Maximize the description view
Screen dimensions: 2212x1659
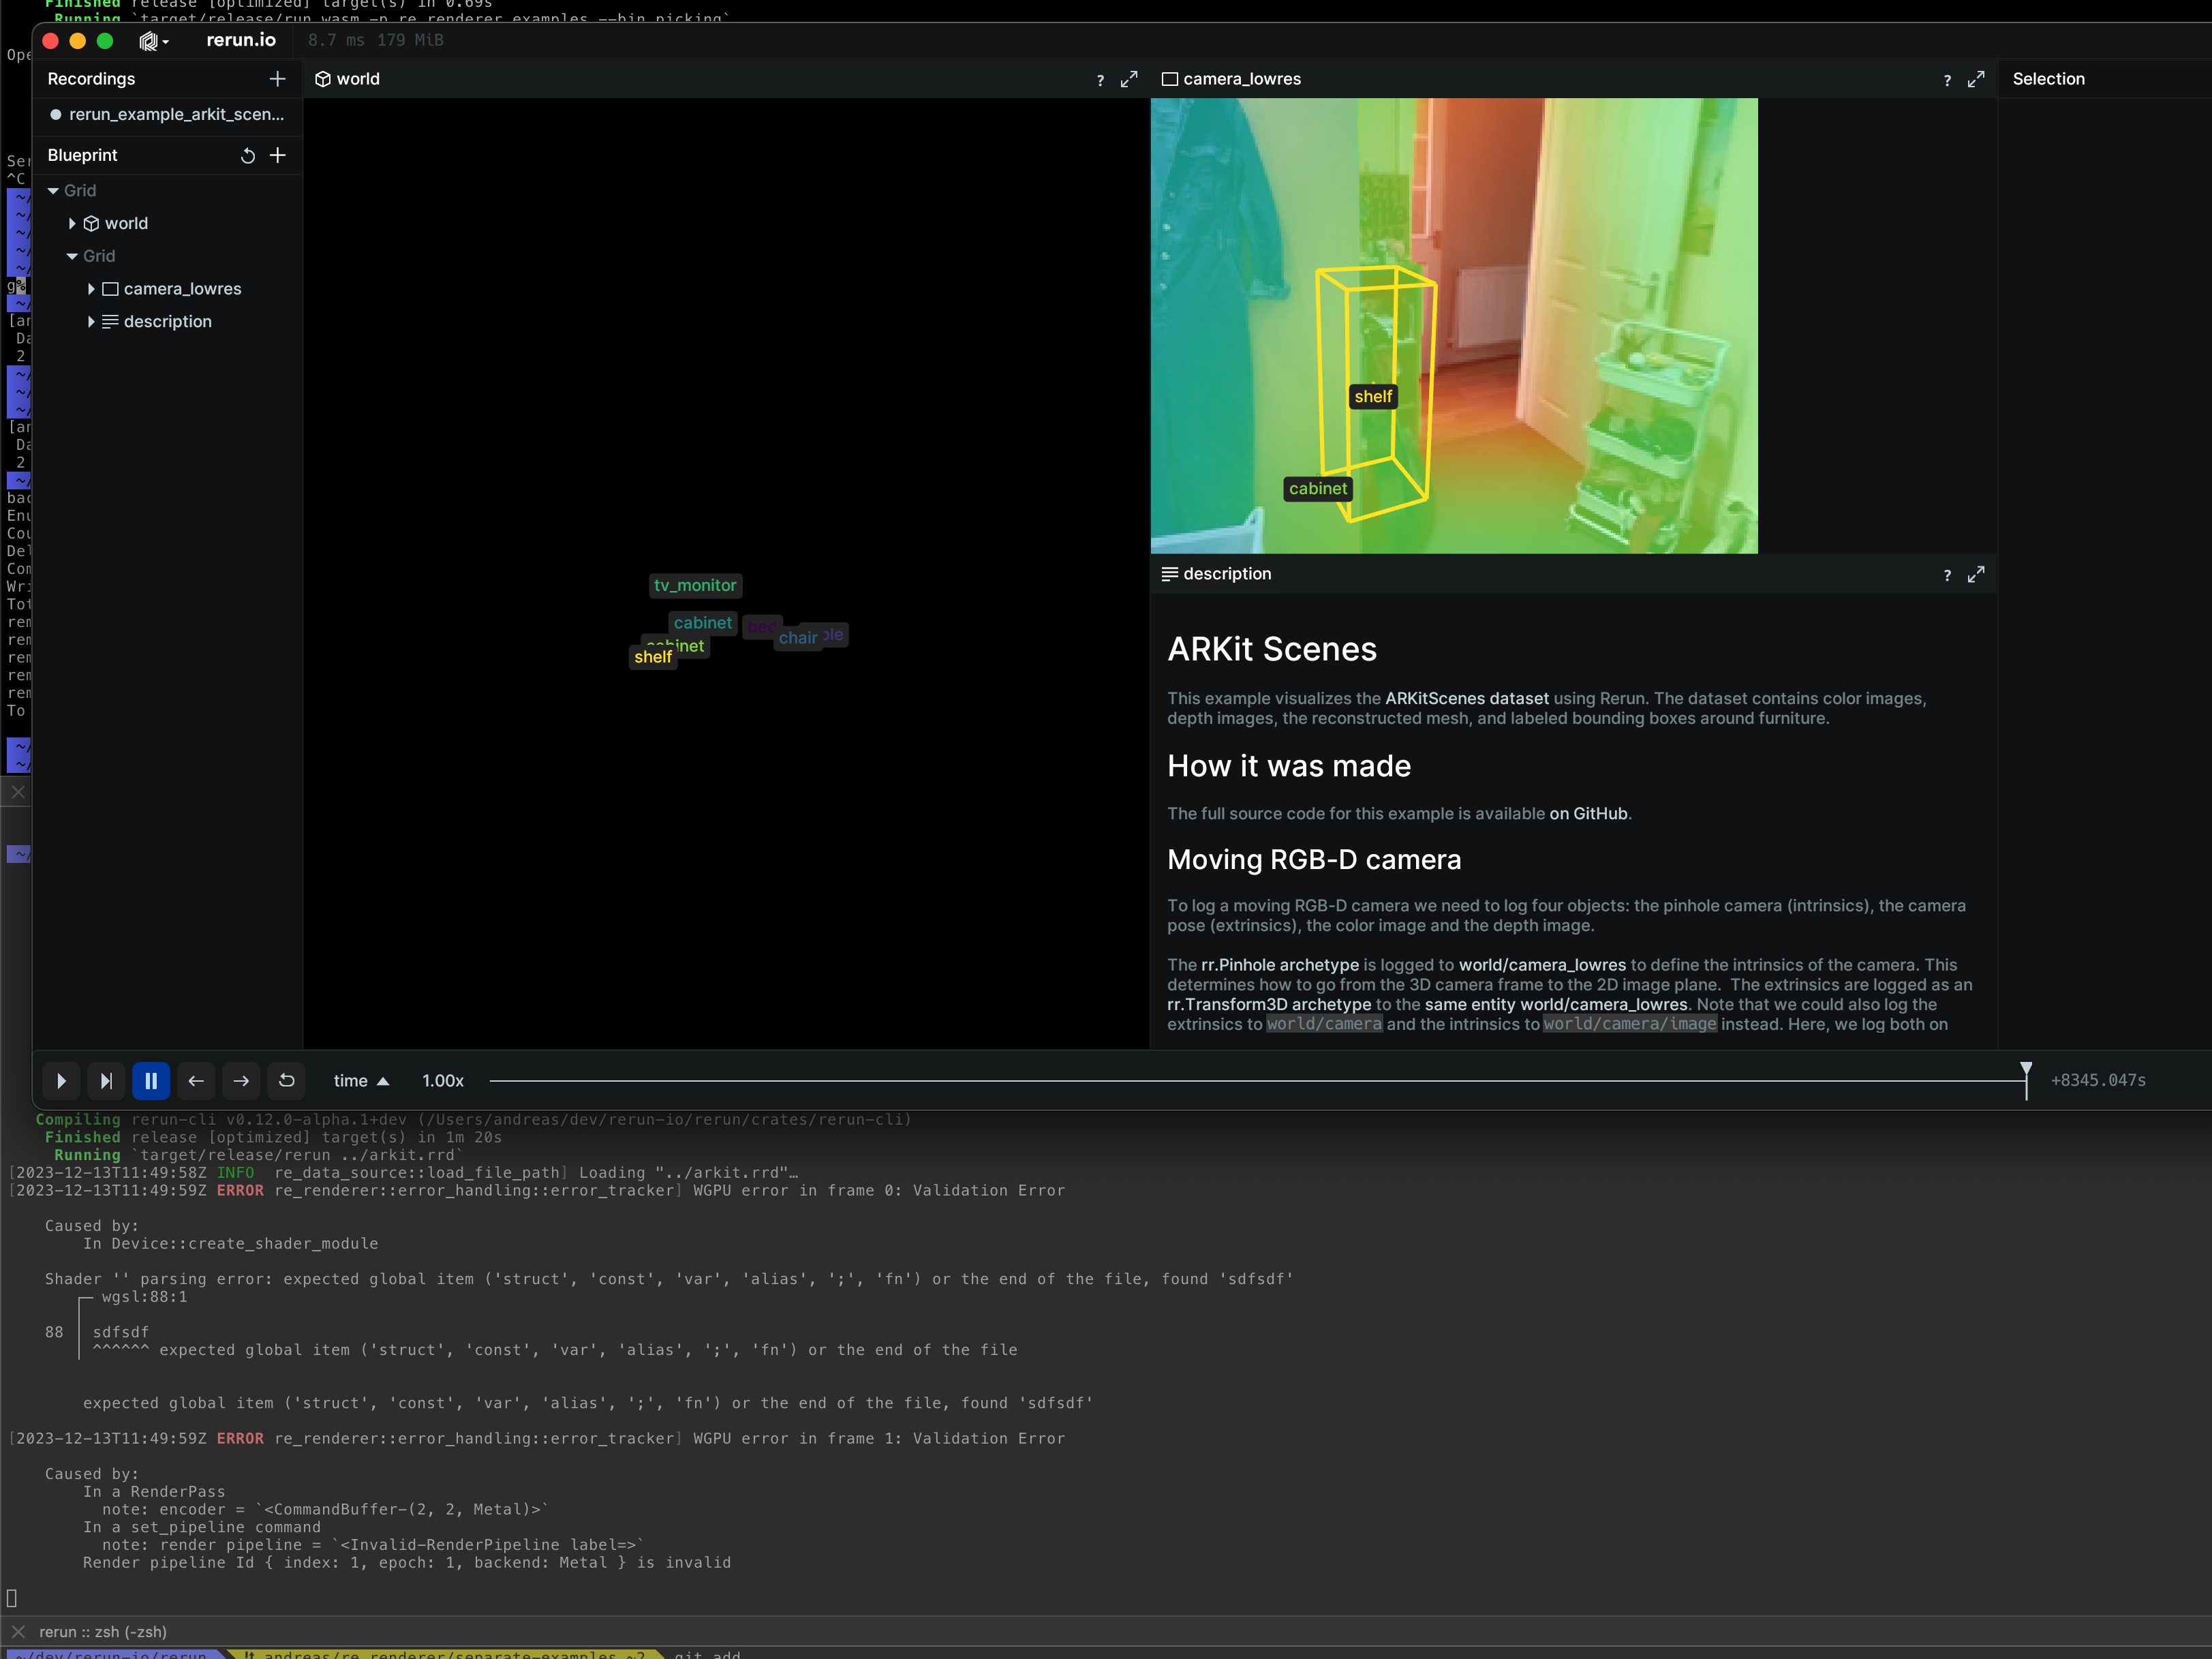click(1976, 574)
